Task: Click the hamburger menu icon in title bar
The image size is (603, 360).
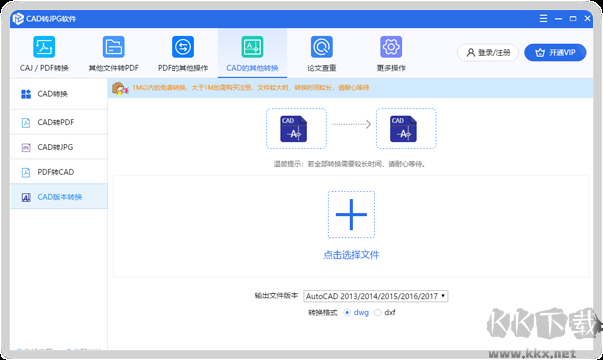Action: pos(543,18)
